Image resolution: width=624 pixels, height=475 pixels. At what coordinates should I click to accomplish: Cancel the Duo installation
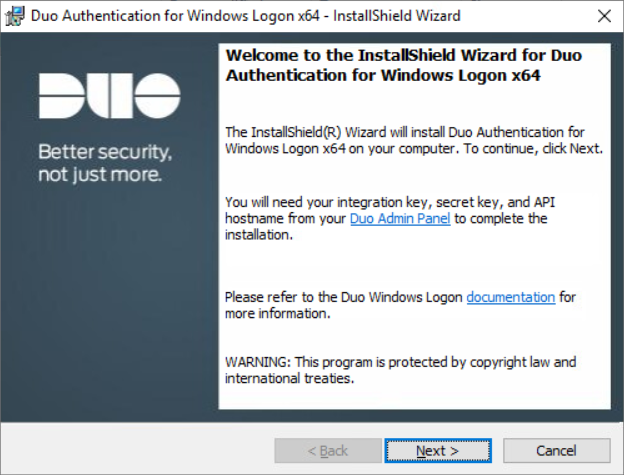click(x=556, y=451)
